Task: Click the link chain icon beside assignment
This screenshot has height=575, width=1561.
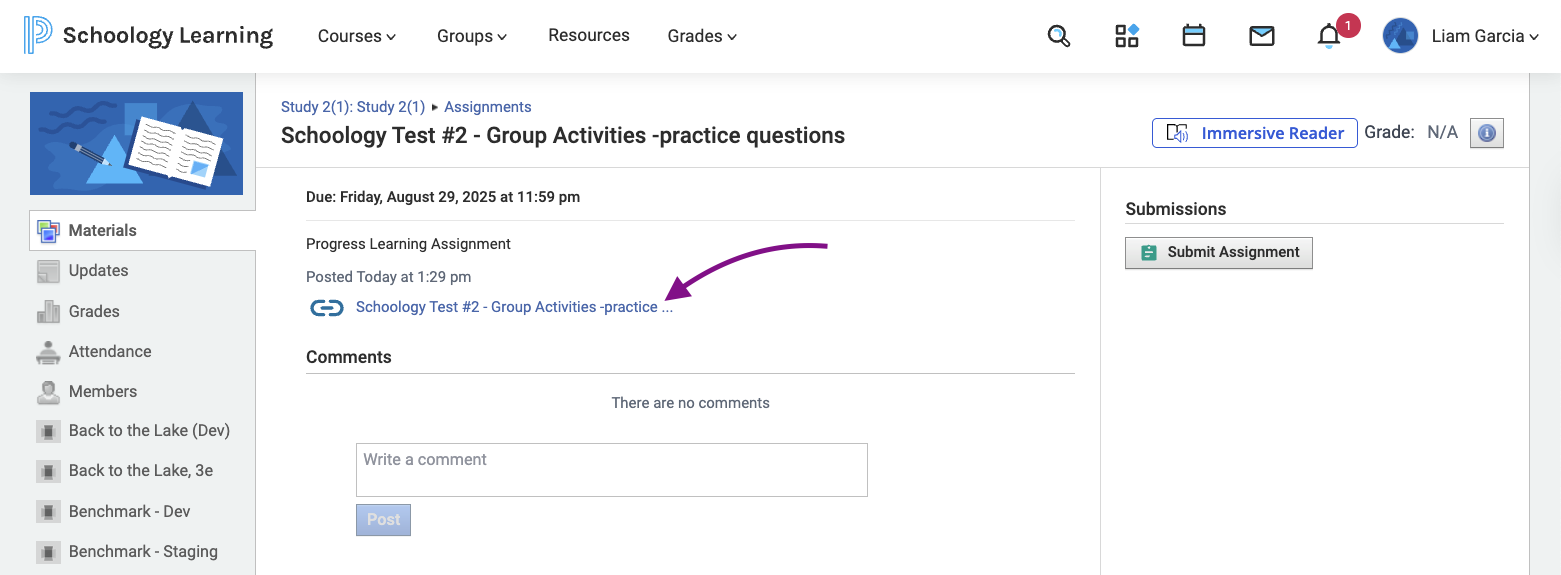Action: tap(327, 308)
